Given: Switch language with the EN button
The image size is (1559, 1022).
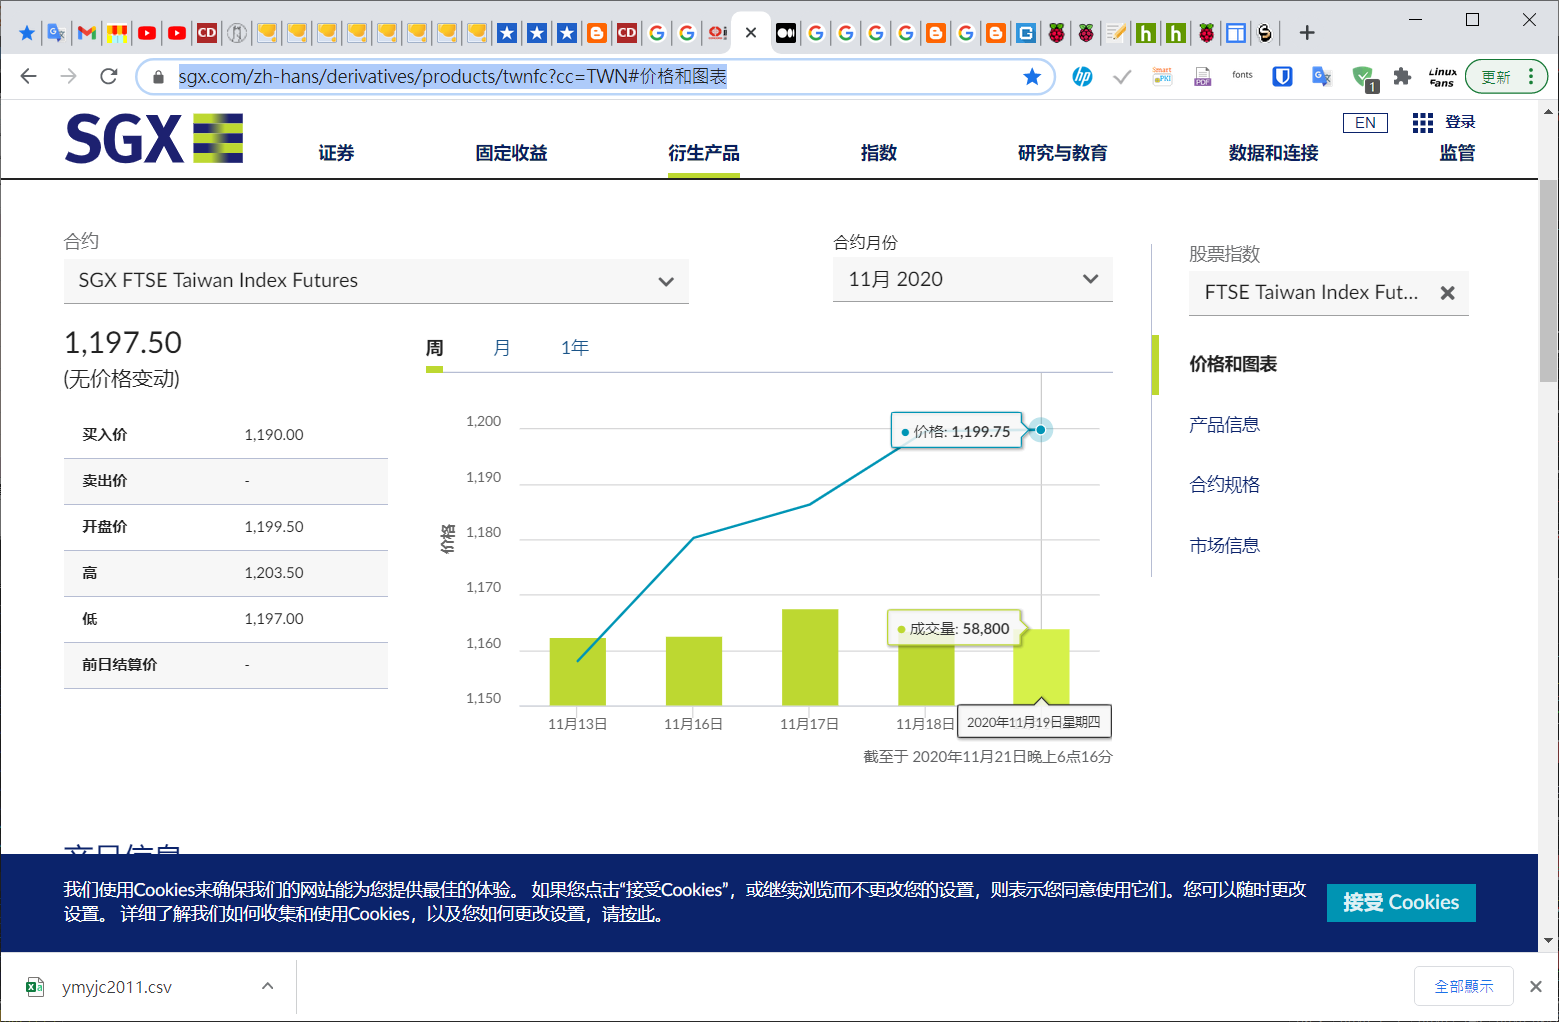Looking at the screenshot, I should 1365,123.
